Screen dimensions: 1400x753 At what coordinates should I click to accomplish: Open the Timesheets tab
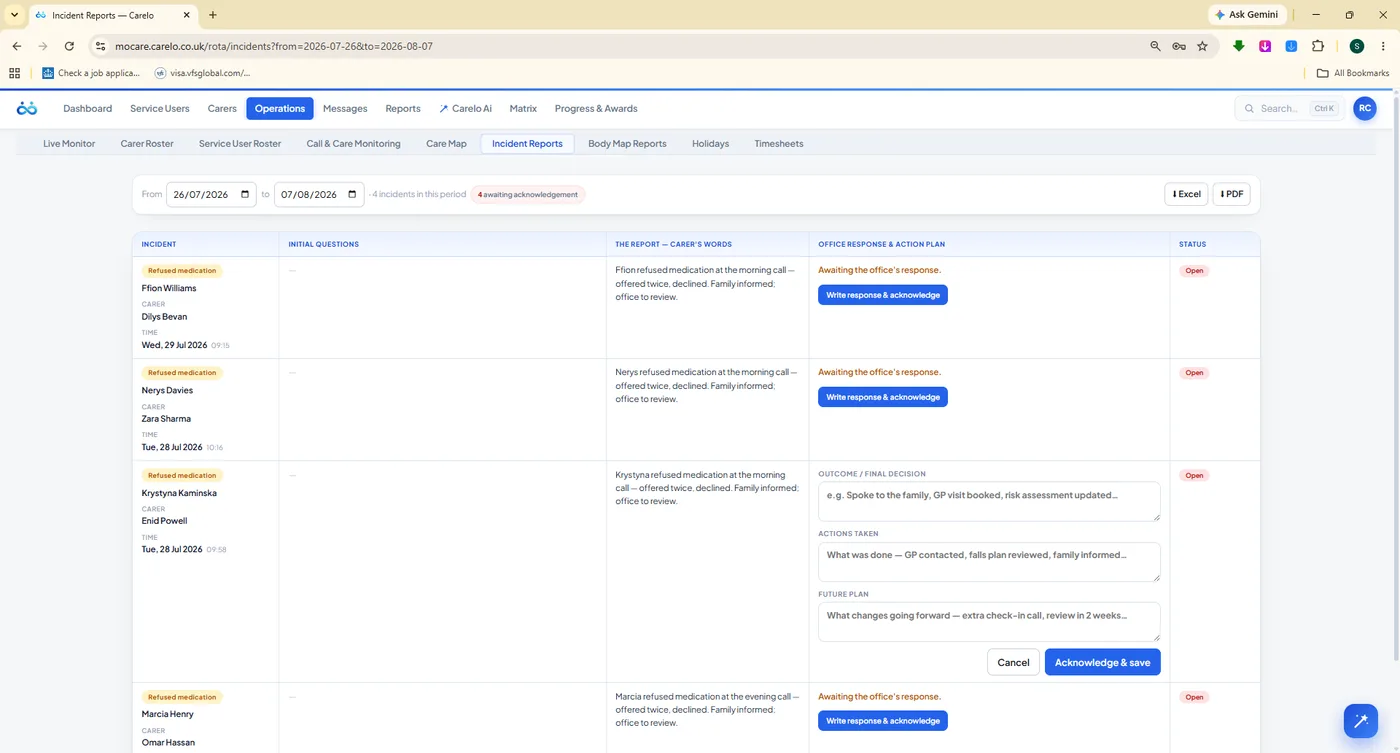tap(779, 144)
